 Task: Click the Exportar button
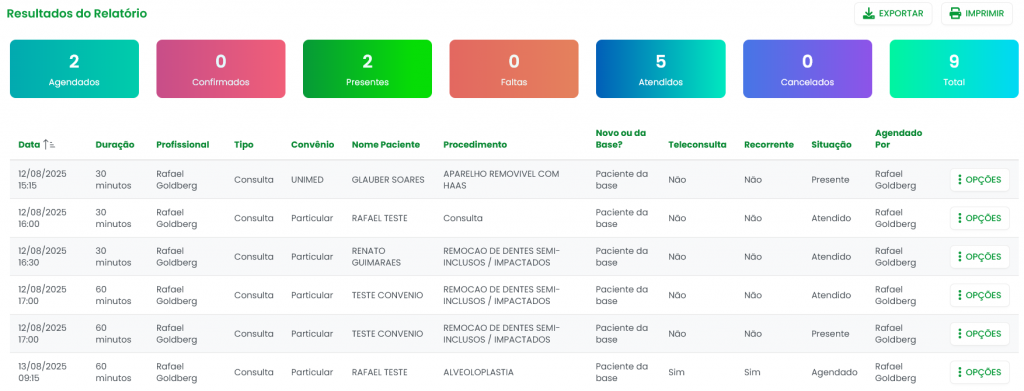[893, 14]
